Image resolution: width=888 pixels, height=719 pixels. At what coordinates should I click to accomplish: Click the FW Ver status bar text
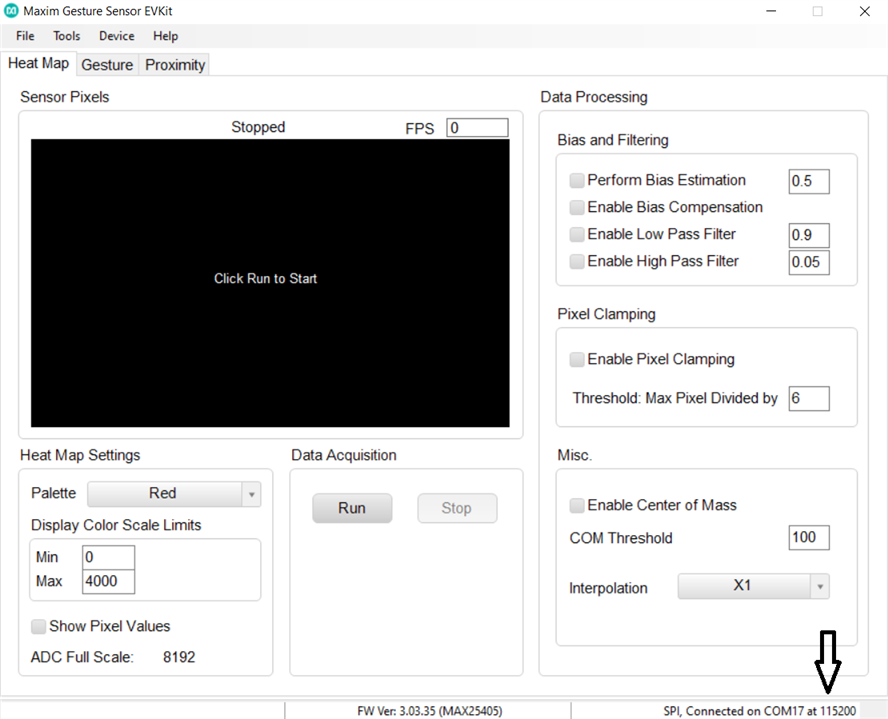tap(429, 711)
